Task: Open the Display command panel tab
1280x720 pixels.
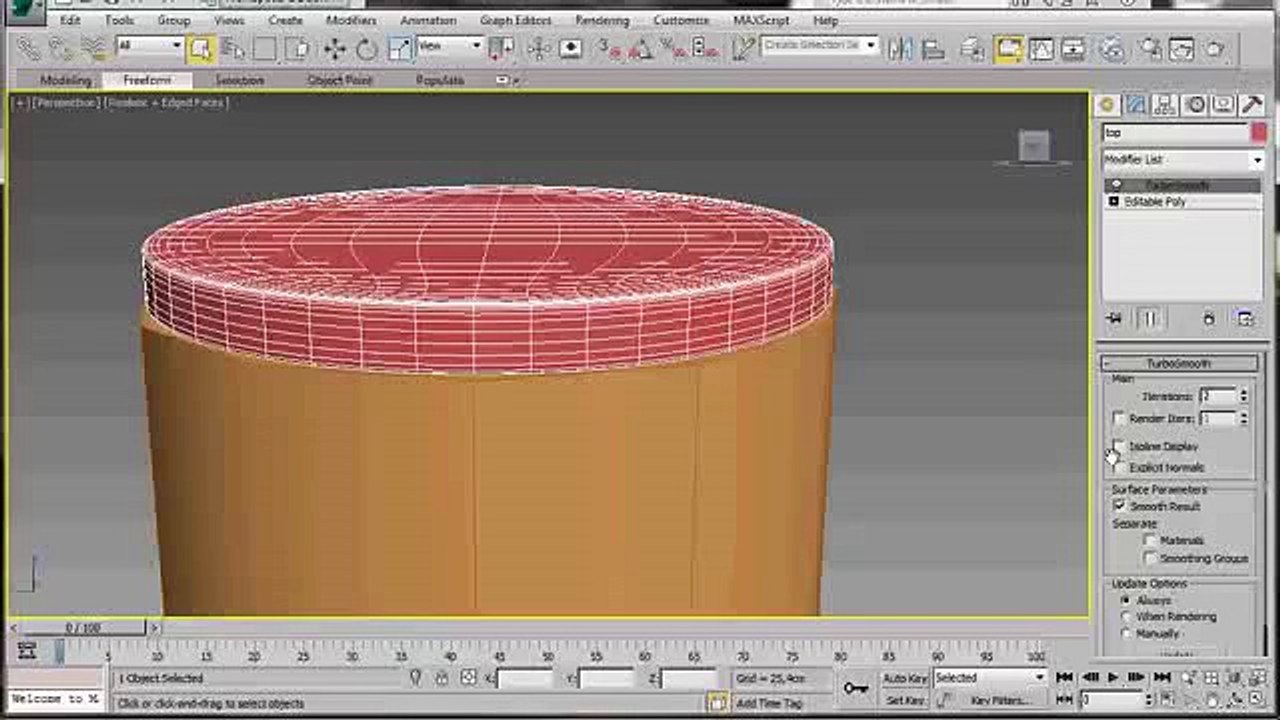Action: (x=1223, y=105)
